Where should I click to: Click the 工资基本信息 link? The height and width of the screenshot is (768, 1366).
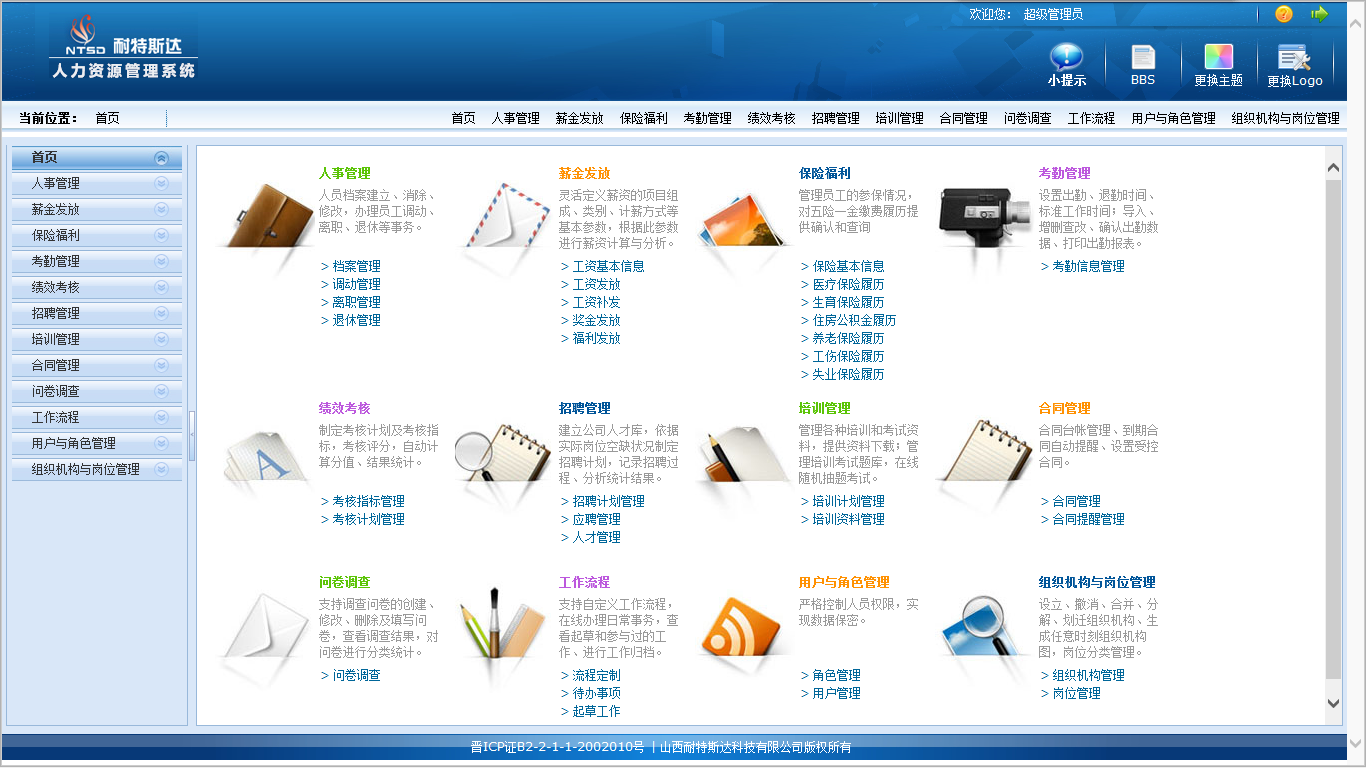pos(608,266)
